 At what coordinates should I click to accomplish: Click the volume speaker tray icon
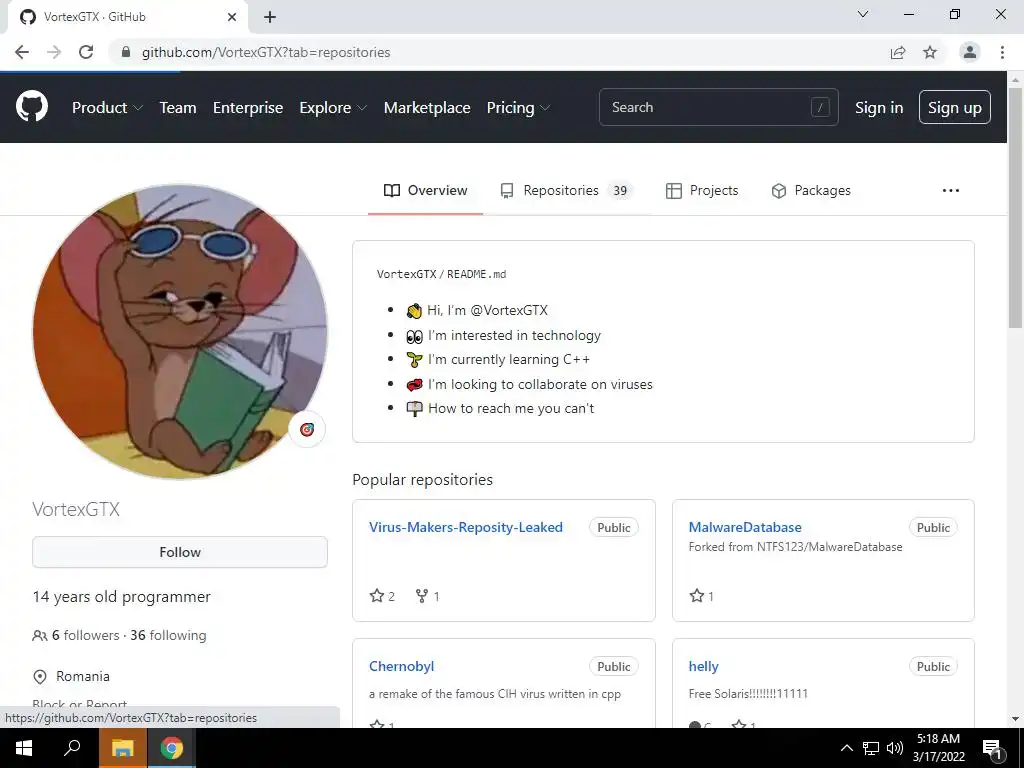tap(895, 748)
